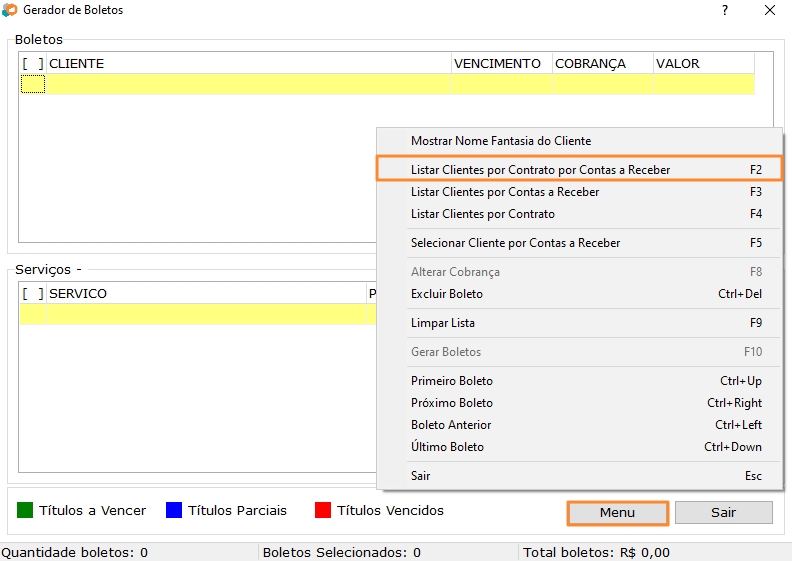This screenshot has height=561, width=792.
Task: Click the red Títulos Vencidos swatch
Action: pos(323,511)
